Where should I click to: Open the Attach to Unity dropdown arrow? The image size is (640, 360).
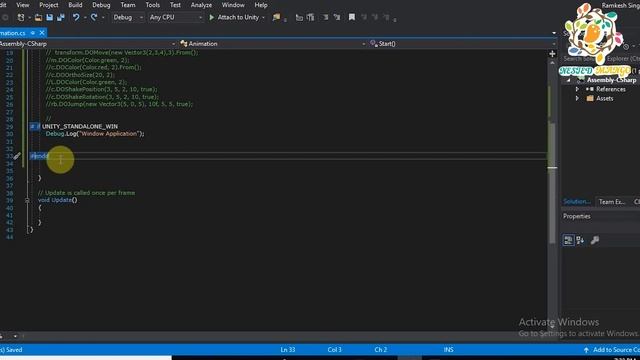pos(263,18)
